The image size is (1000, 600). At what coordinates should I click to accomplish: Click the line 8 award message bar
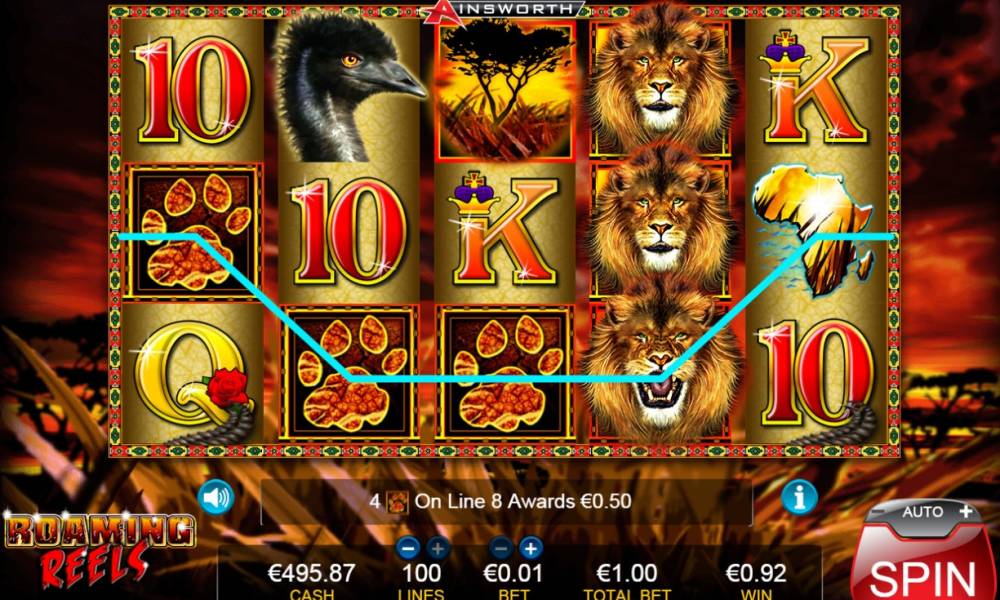tap(506, 501)
